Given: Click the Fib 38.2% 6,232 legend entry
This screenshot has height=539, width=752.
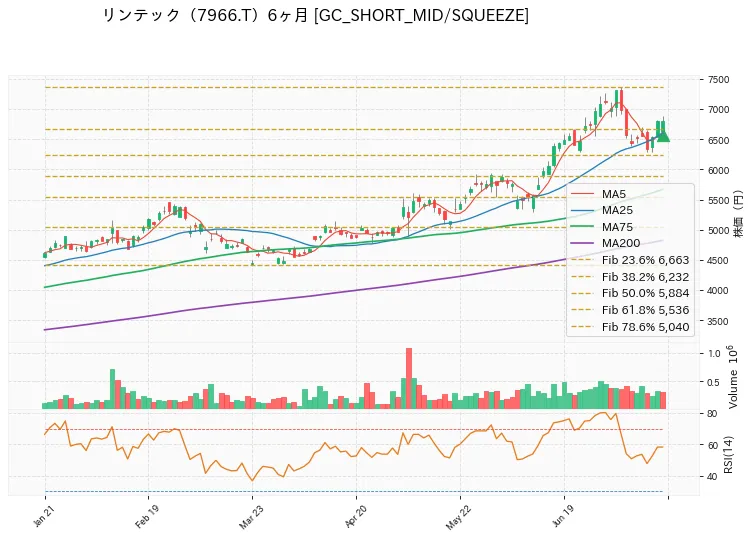Looking at the screenshot, I should point(630,277).
